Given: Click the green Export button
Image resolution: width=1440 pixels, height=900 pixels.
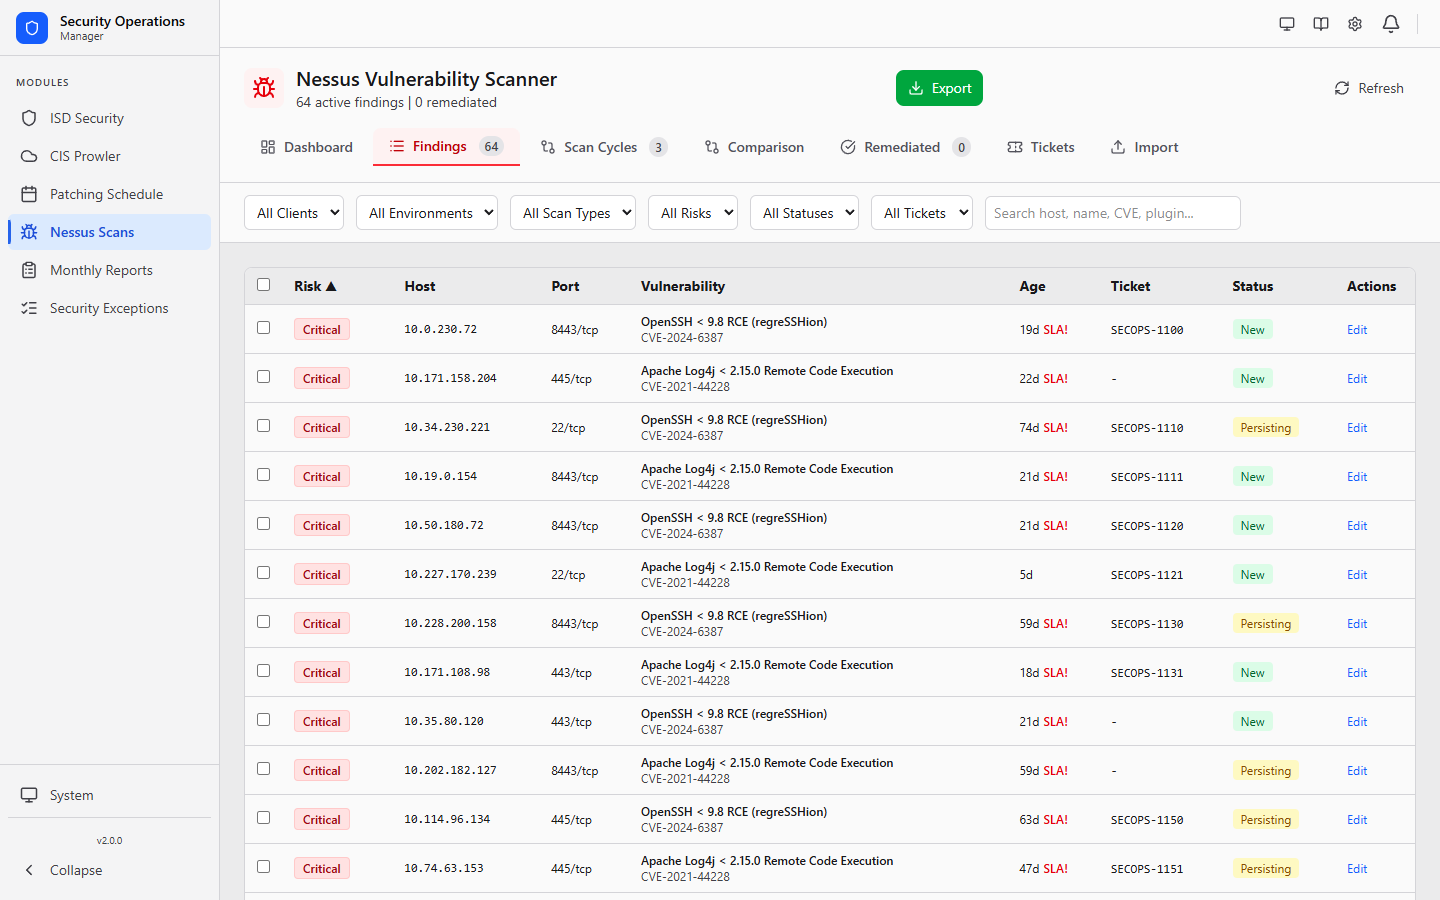Looking at the screenshot, I should pyautogui.click(x=939, y=88).
